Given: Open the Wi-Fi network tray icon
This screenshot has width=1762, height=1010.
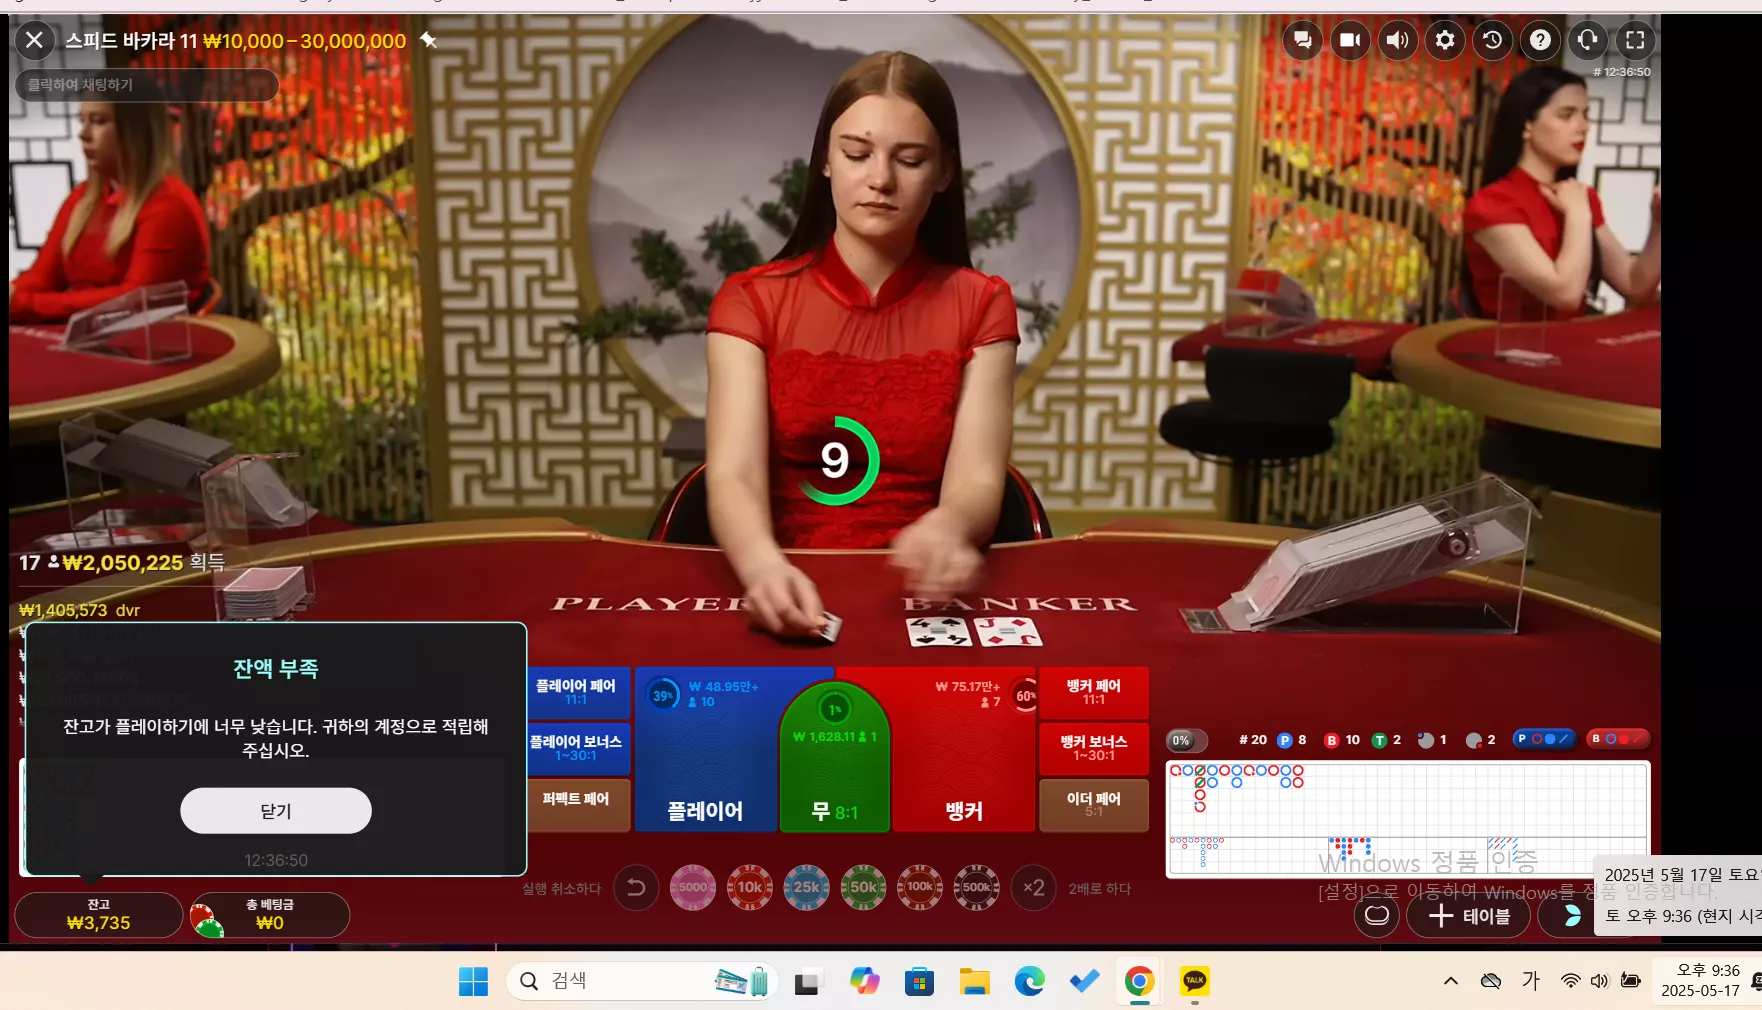Looking at the screenshot, I should 1571,981.
